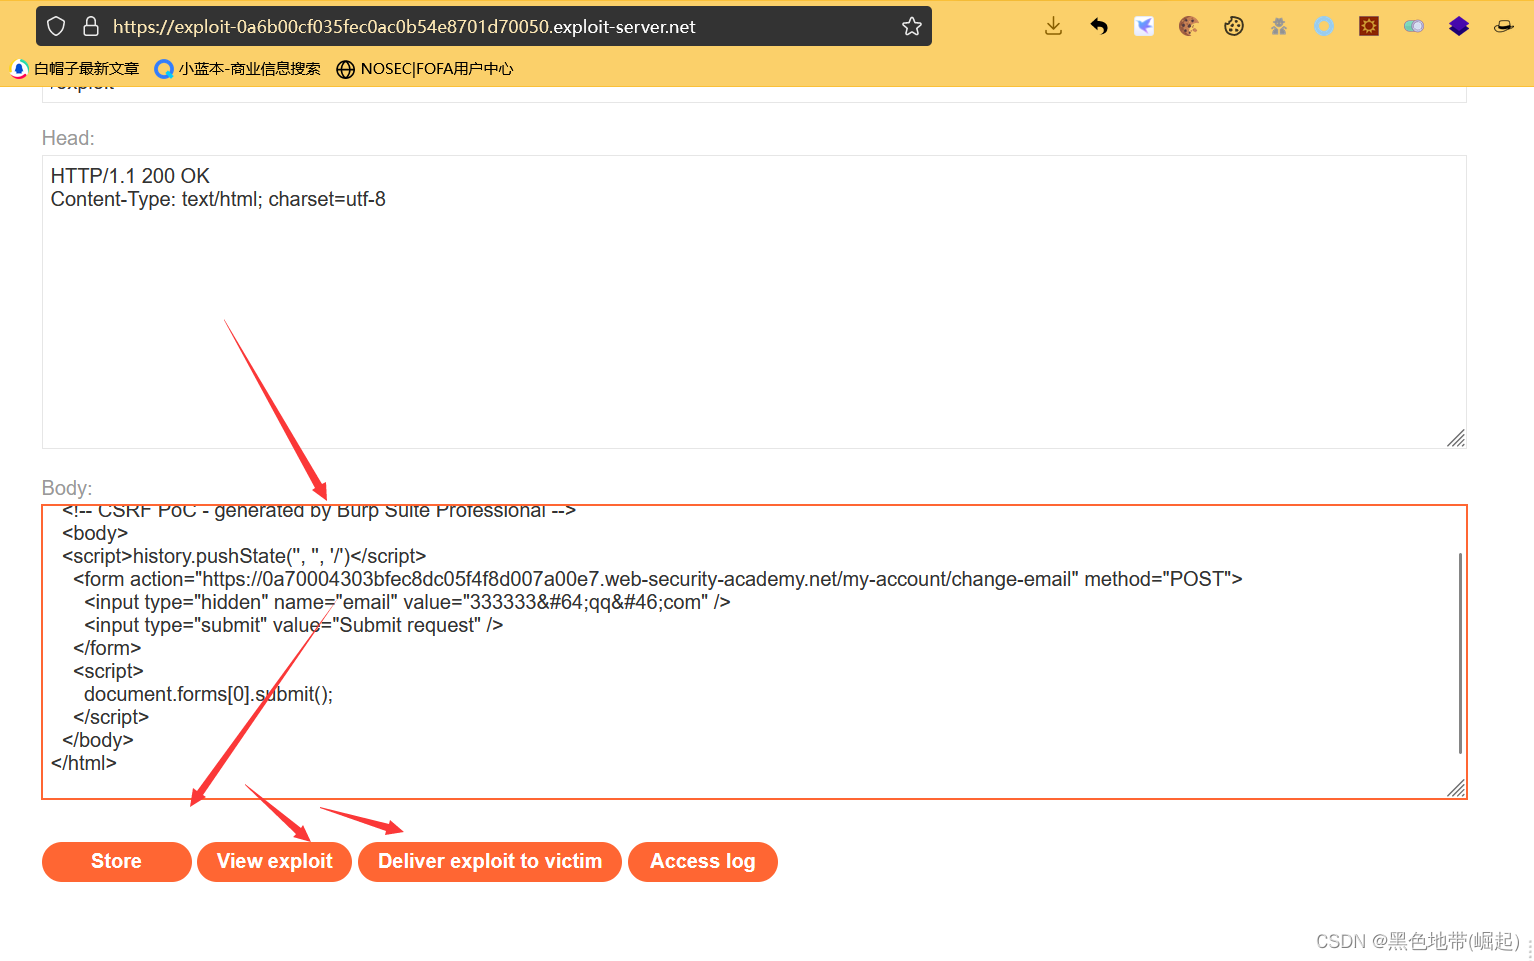Click the padlock site security icon
The image size is (1534, 961).
click(91, 26)
